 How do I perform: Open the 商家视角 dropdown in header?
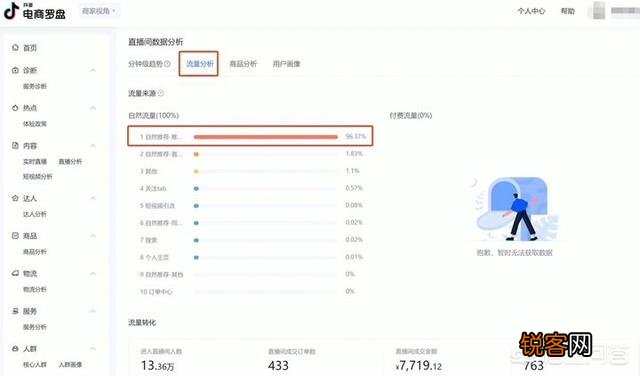tap(98, 11)
